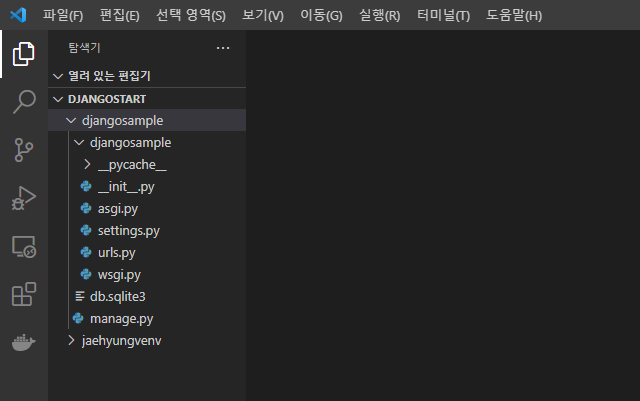Open the Remote Explorer icon
640x401 pixels.
point(24,247)
